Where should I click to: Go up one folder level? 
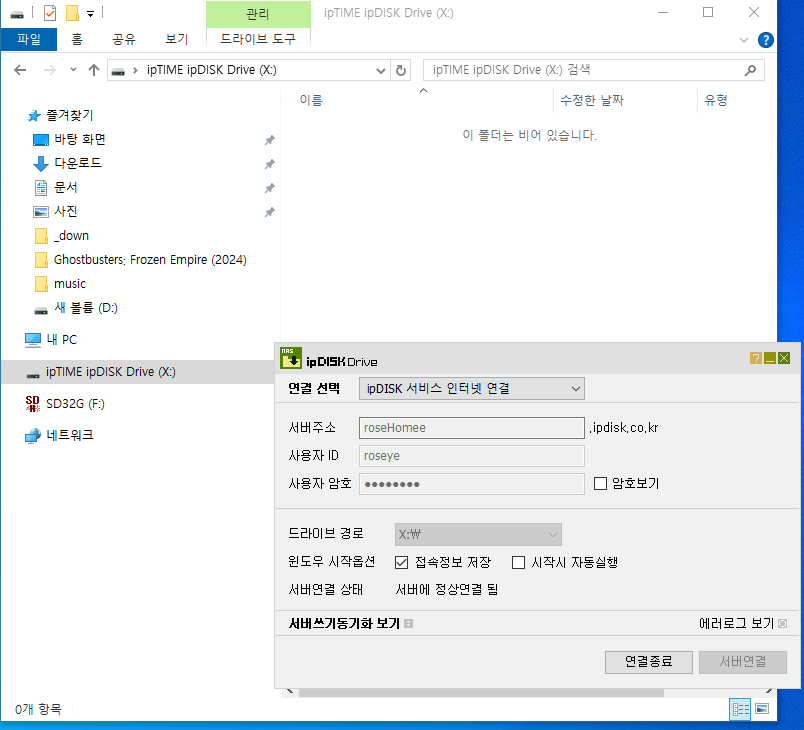coord(94,70)
